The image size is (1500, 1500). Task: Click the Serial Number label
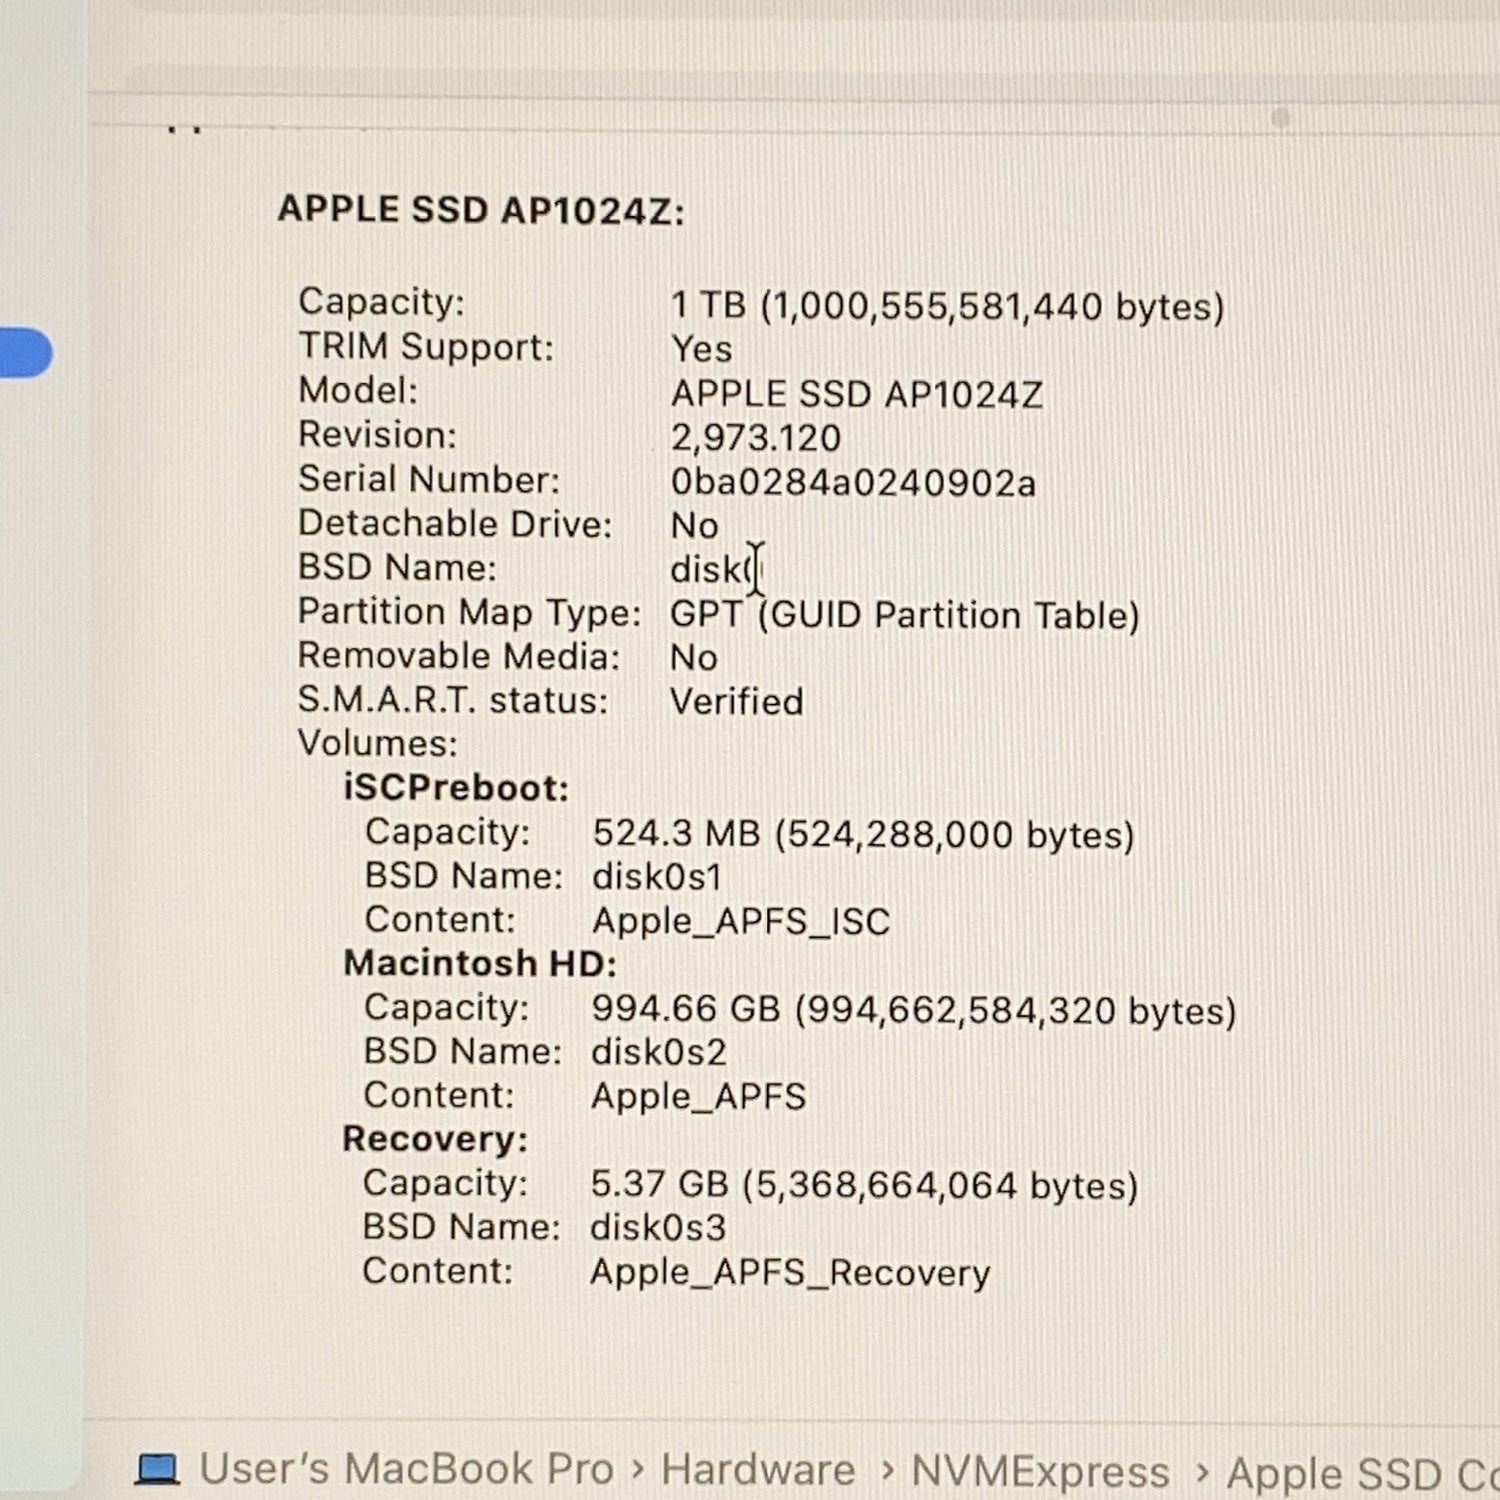[x=429, y=479]
